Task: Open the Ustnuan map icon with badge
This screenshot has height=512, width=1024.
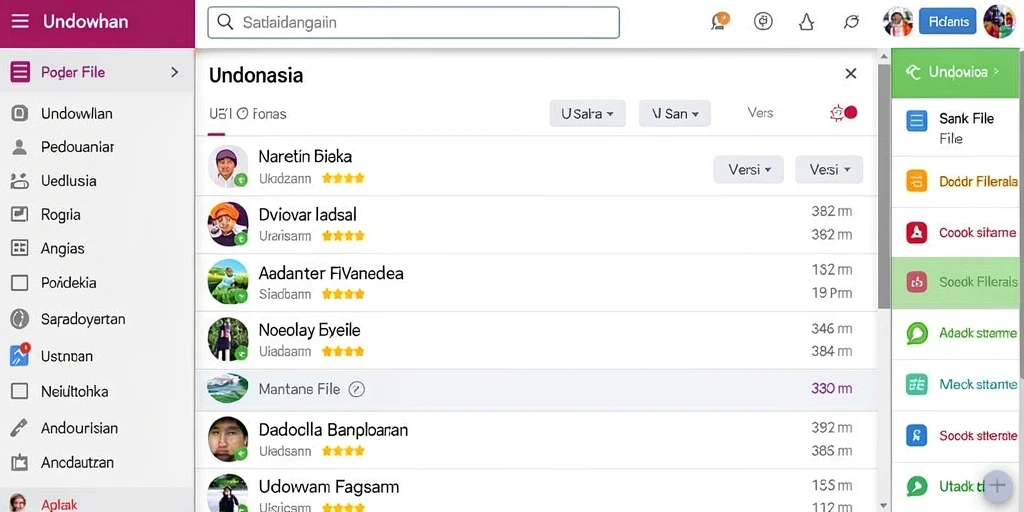Action: point(20,355)
